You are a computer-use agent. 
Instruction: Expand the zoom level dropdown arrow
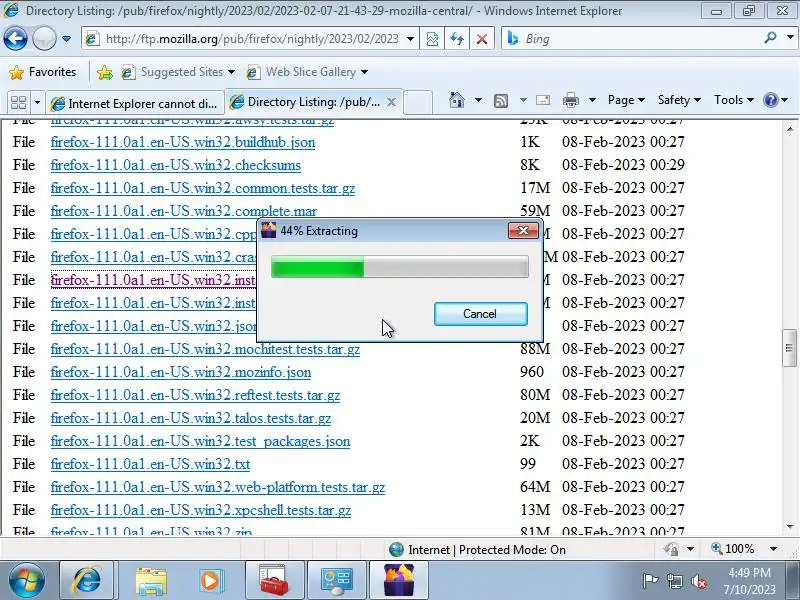(x=773, y=549)
